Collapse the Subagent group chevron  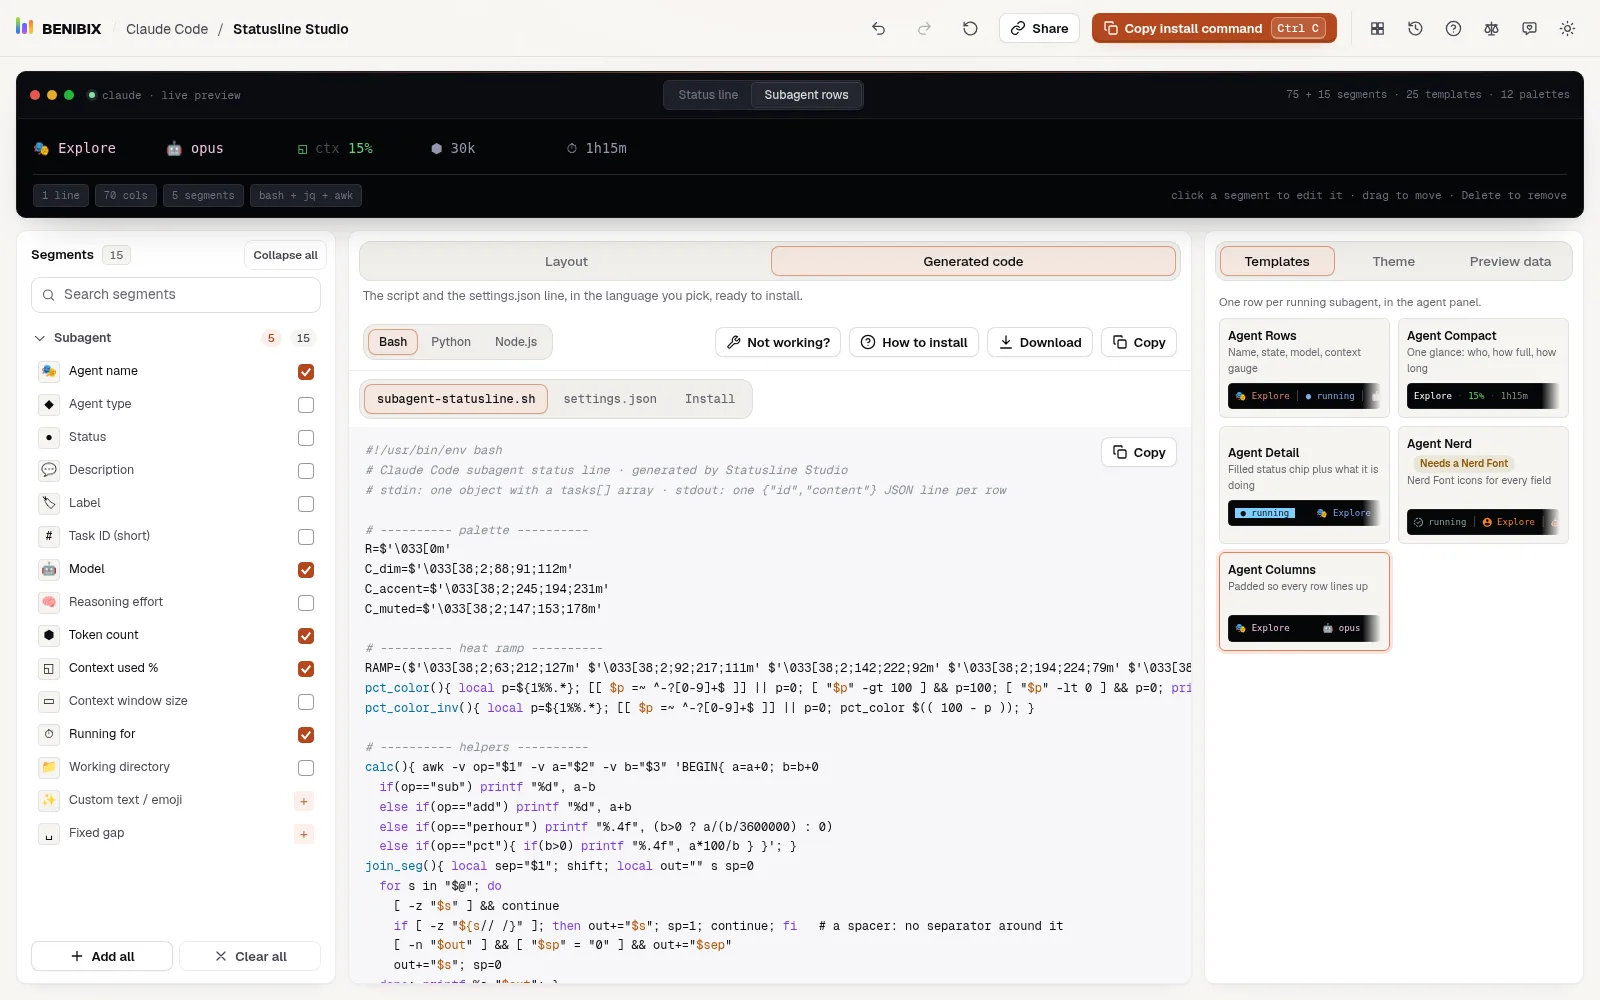point(40,338)
